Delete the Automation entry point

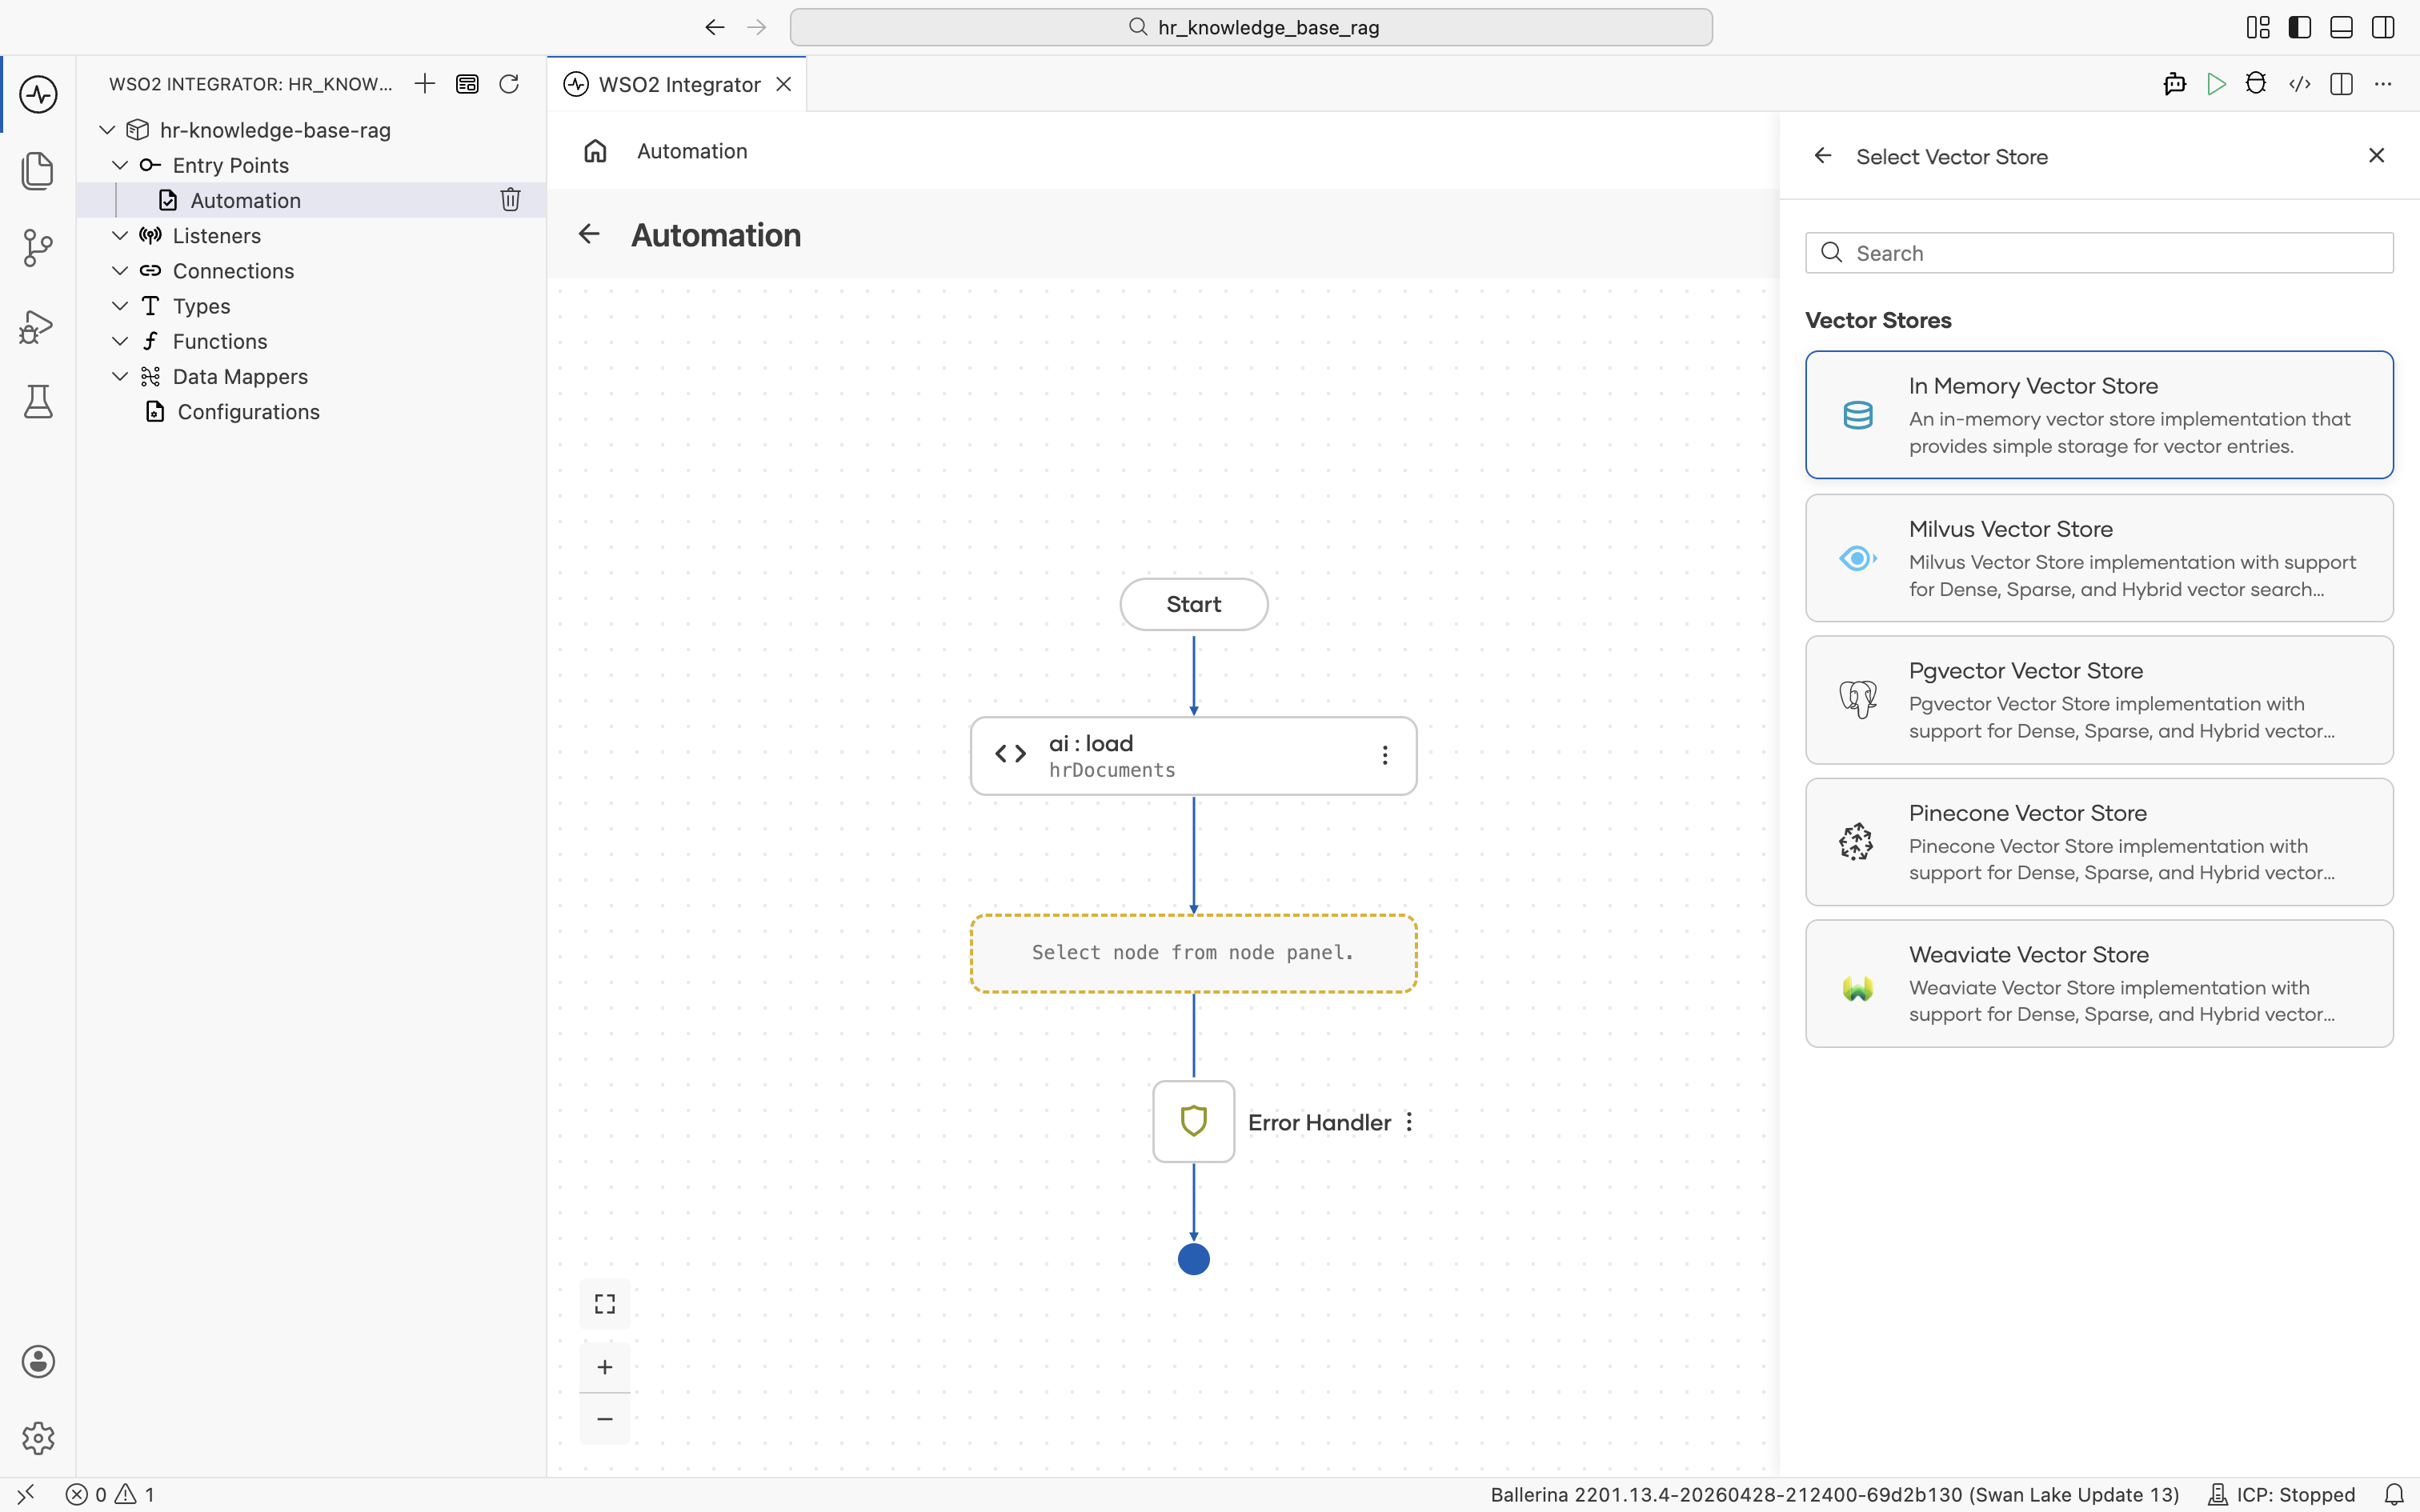point(510,200)
